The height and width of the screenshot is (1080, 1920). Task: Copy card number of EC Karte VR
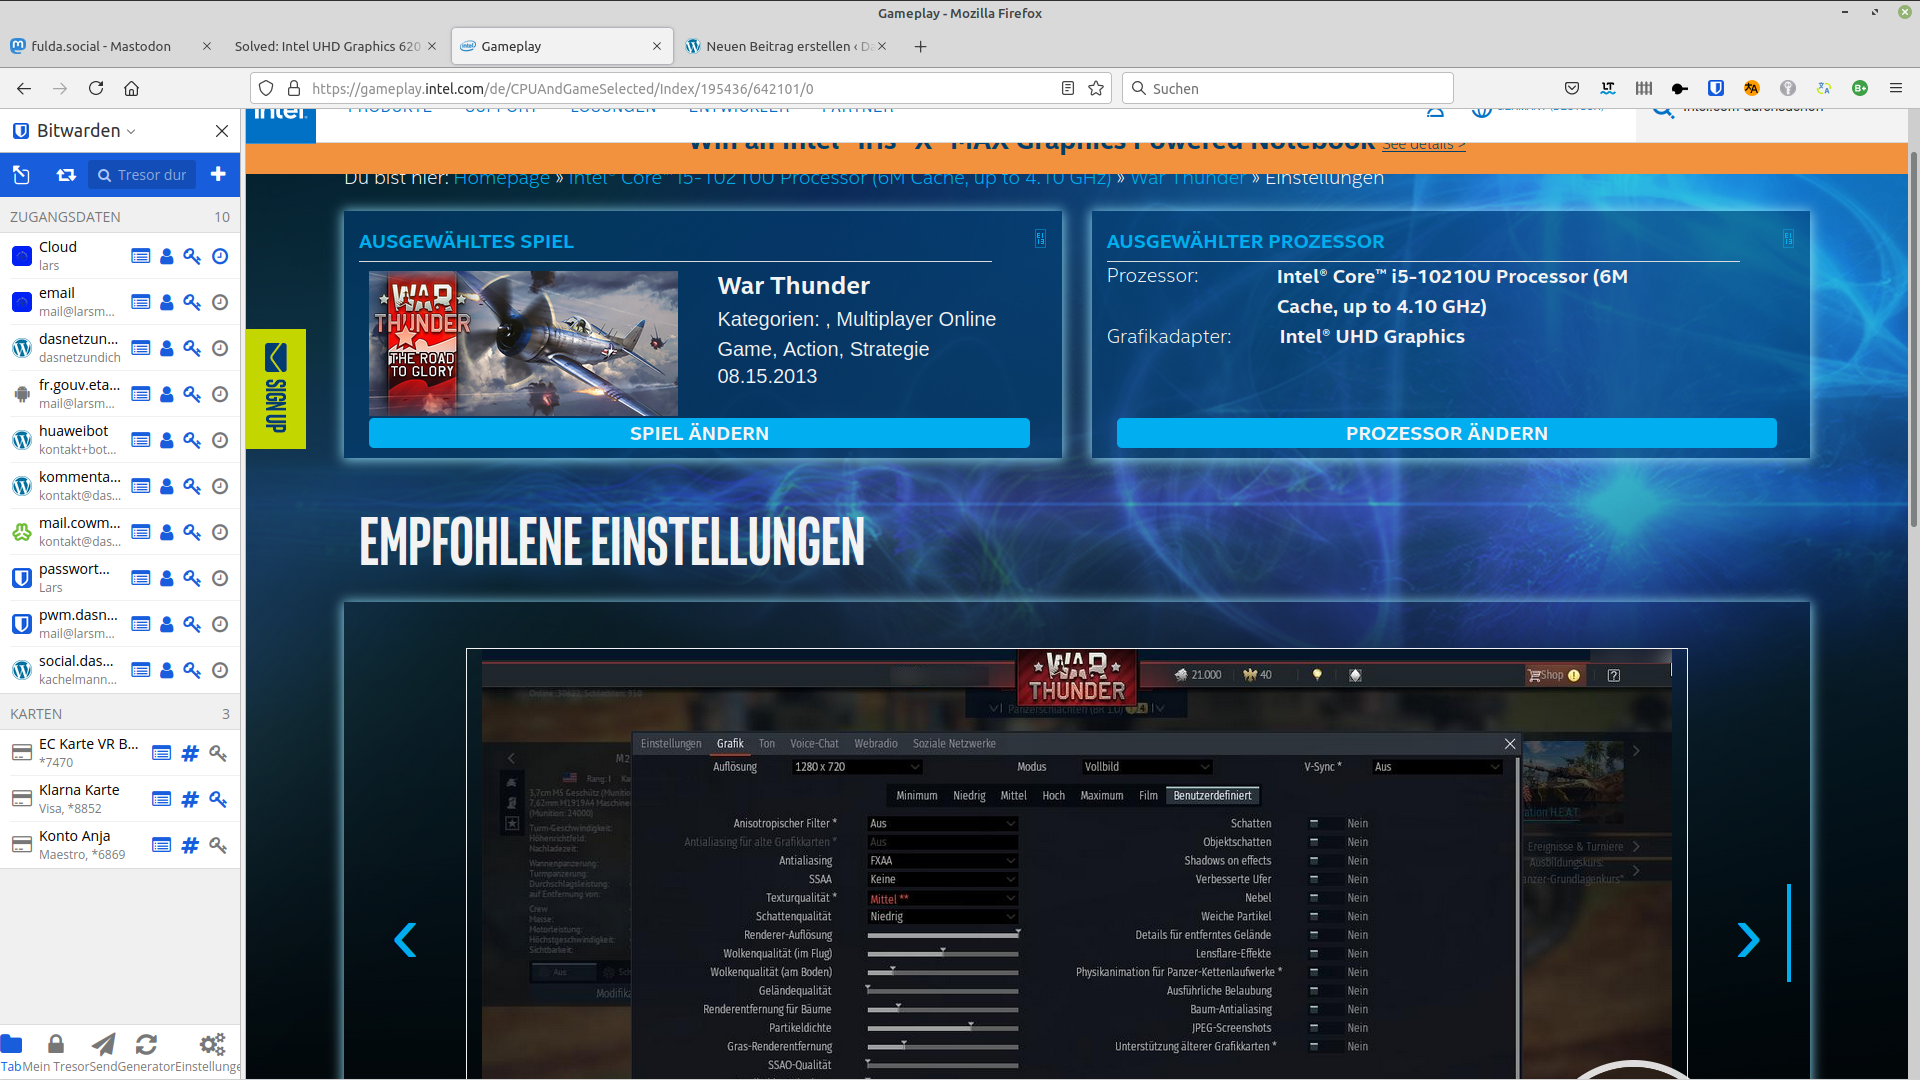[190, 753]
